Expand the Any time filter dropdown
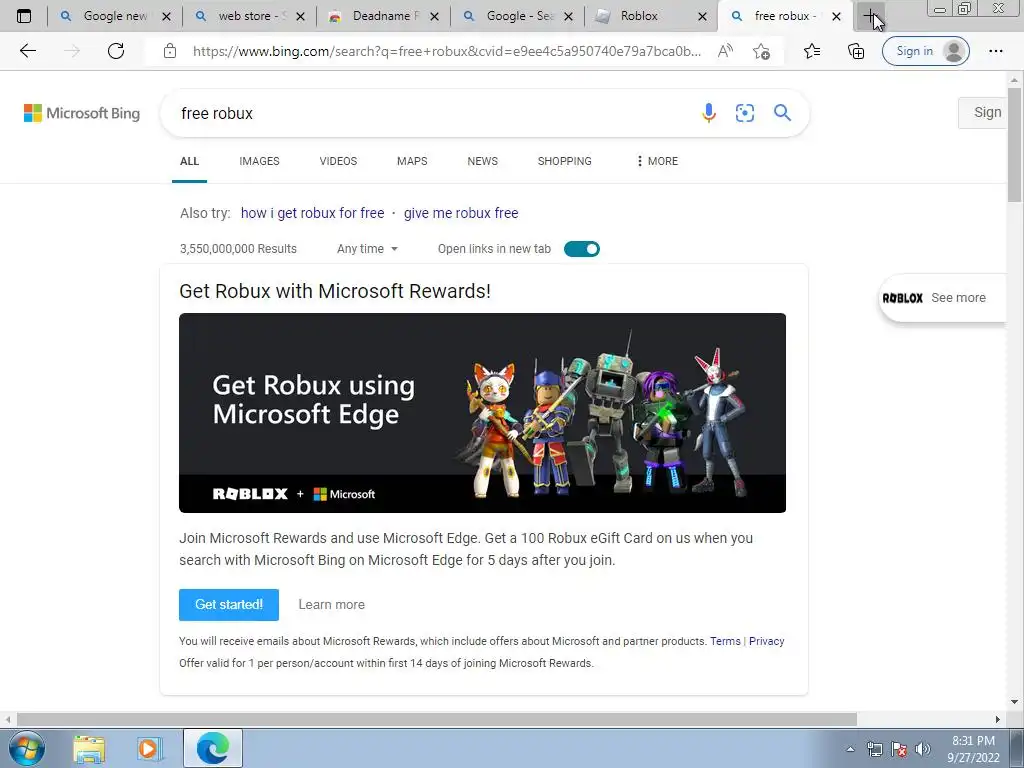 click(x=367, y=249)
